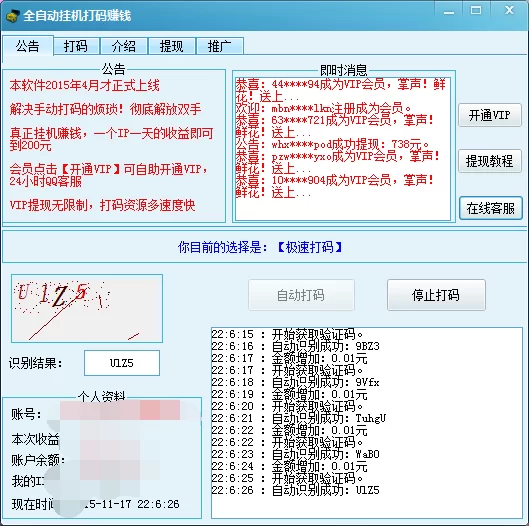
Task: Click log line '自动识别成功: WaBO'
Action: pyautogui.click(x=295, y=454)
